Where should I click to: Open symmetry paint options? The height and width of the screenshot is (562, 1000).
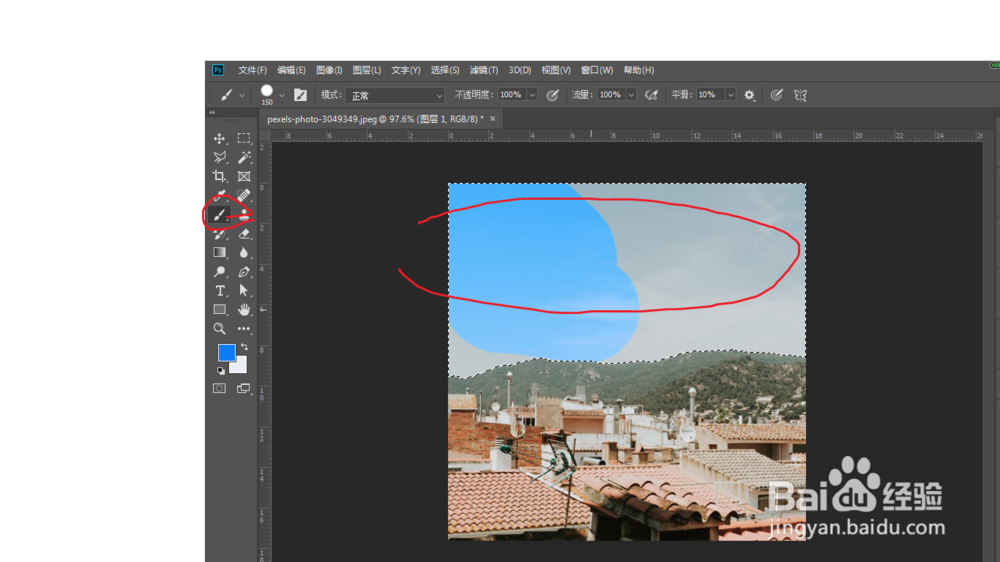coord(800,95)
